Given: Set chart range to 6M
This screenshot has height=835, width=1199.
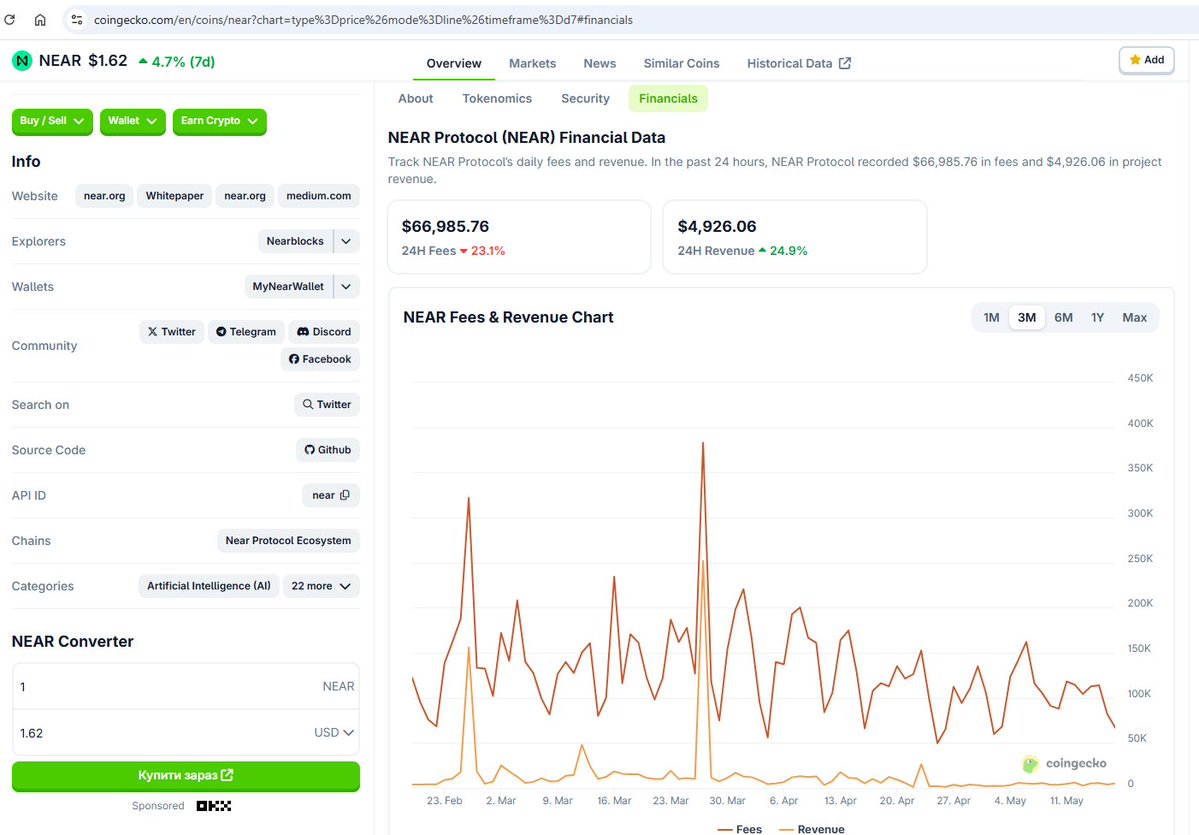Looking at the screenshot, I should [1063, 317].
